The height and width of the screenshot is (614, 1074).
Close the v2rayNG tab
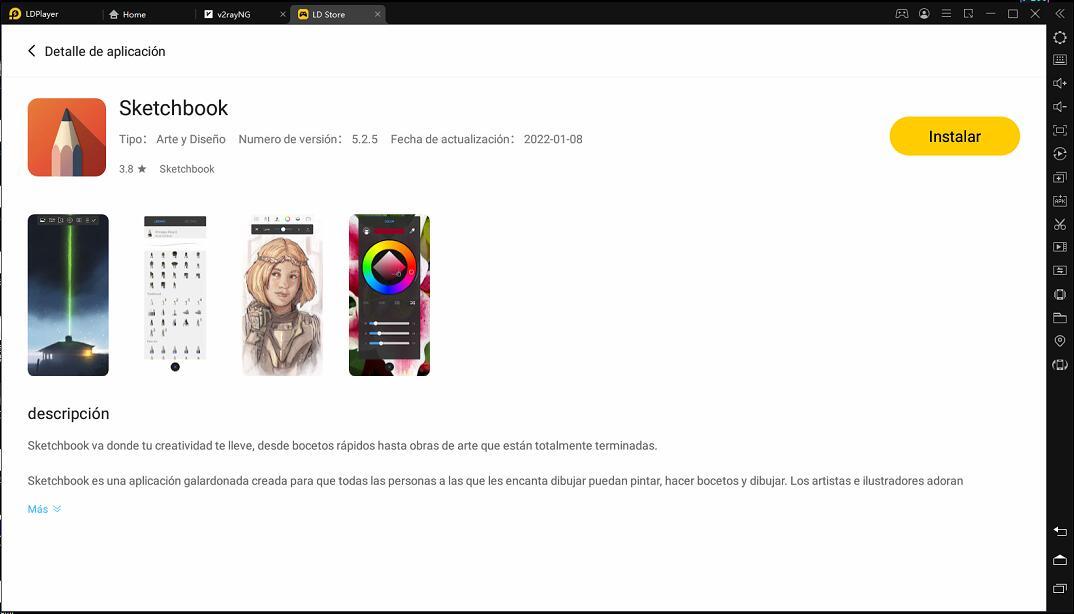click(x=283, y=14)
